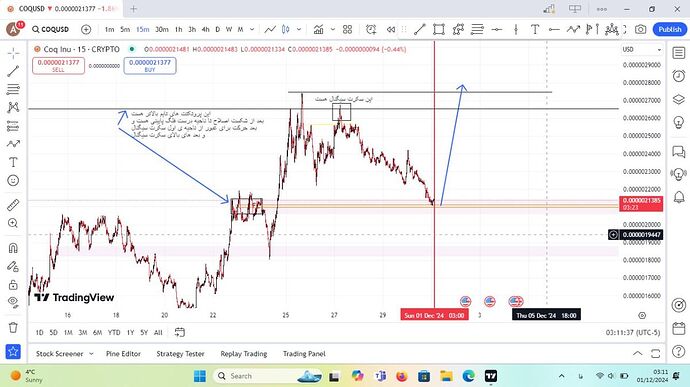The image size is (690, 387).
Task: Expand the Stock Screener dropdown arrow
Action: [x=92, y=354]
